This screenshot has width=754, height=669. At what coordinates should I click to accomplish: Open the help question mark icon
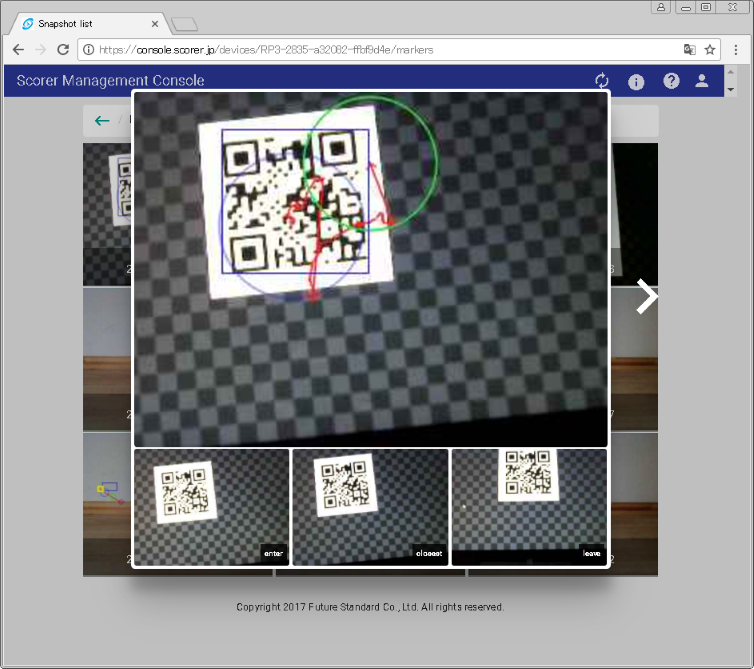click(671, 81)
